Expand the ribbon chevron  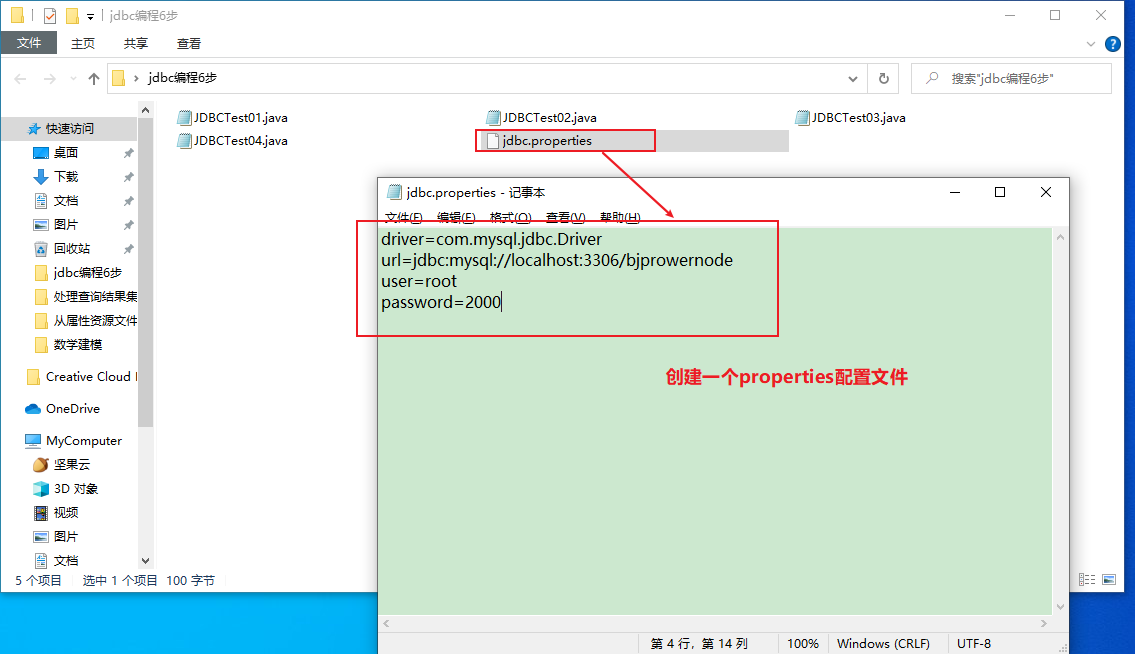(x=1091, y=44)
